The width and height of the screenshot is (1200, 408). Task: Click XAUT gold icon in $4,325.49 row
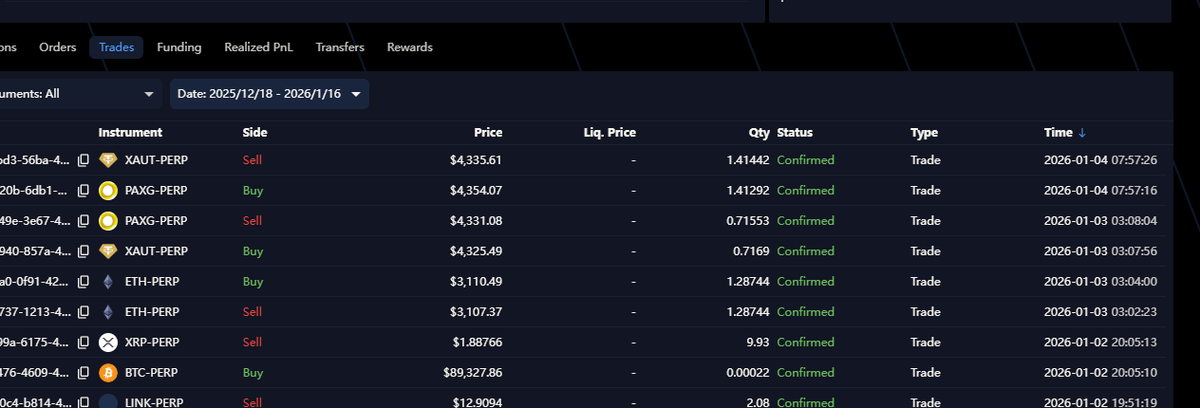[x=108, y=251]
